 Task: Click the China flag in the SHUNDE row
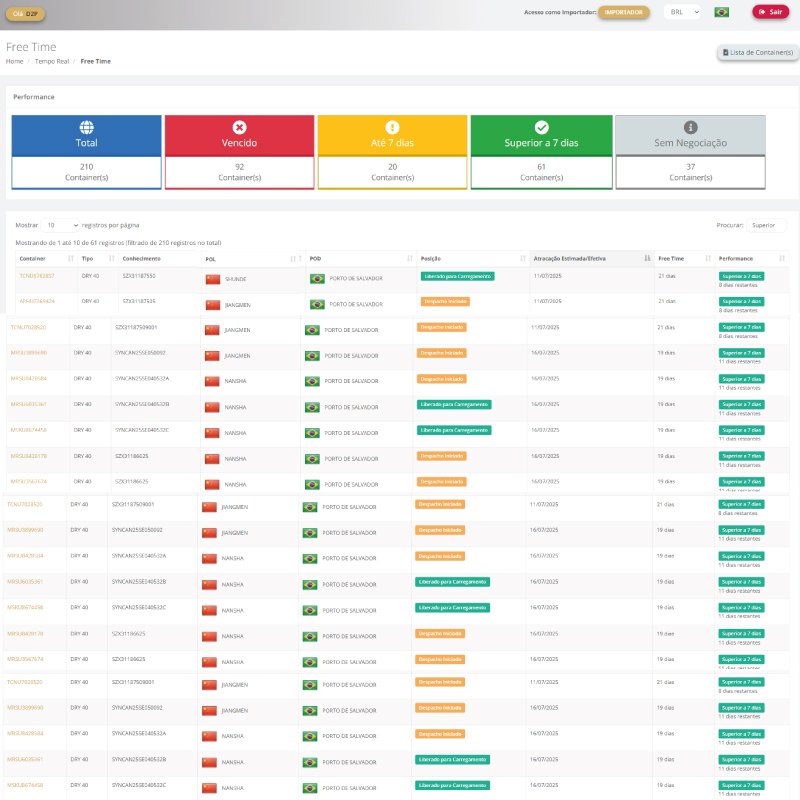click(212, 278)
